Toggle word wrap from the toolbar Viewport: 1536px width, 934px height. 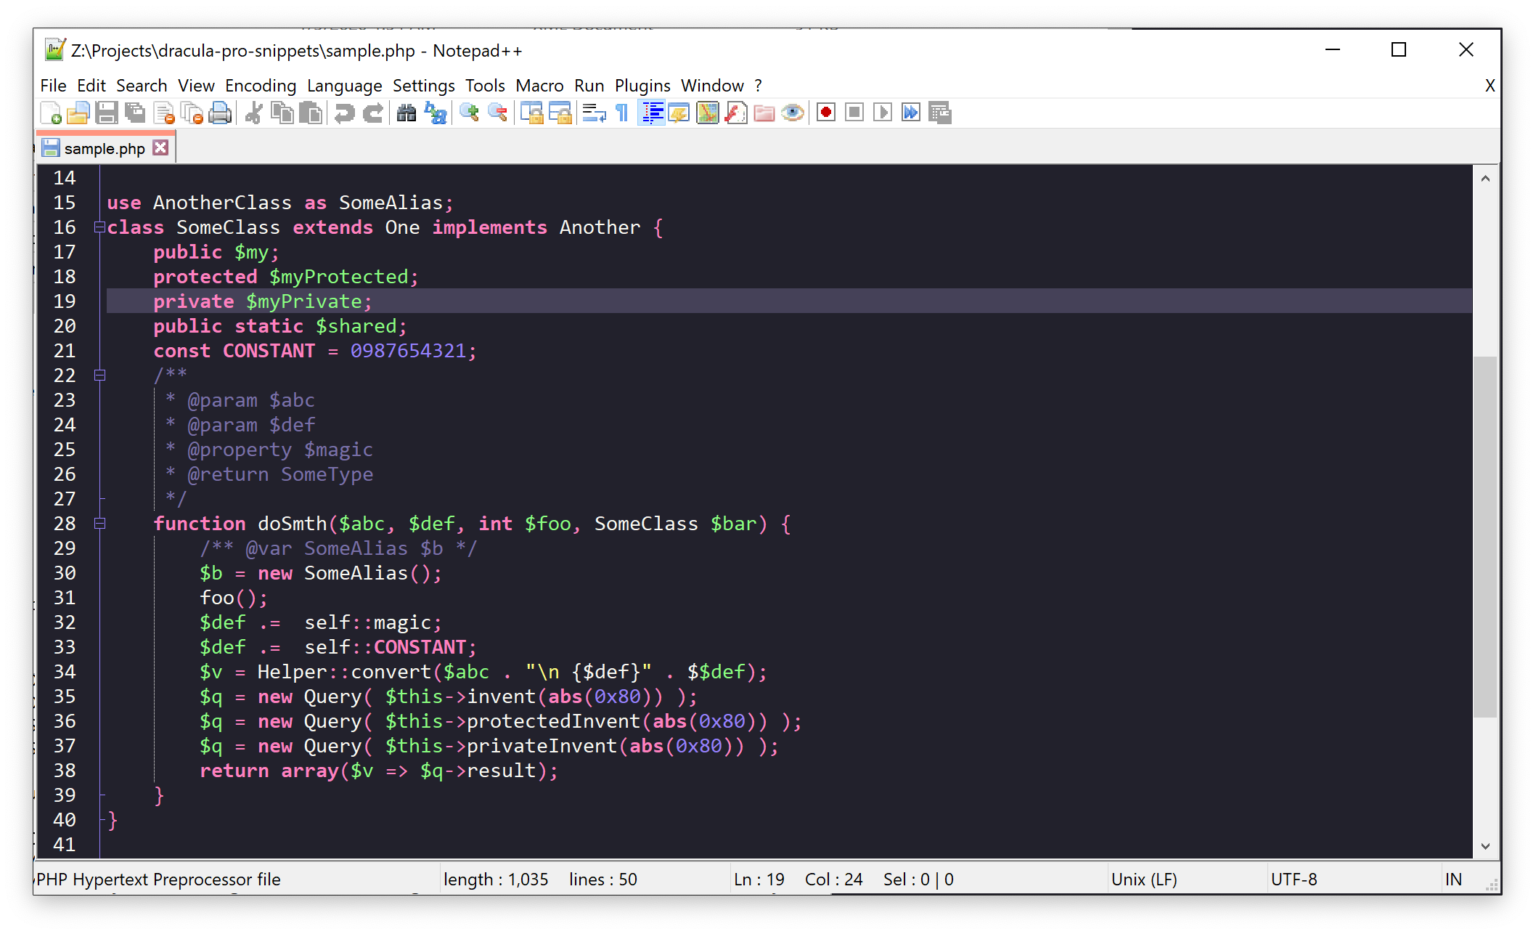pyautogui.click(x=594, y=112)
